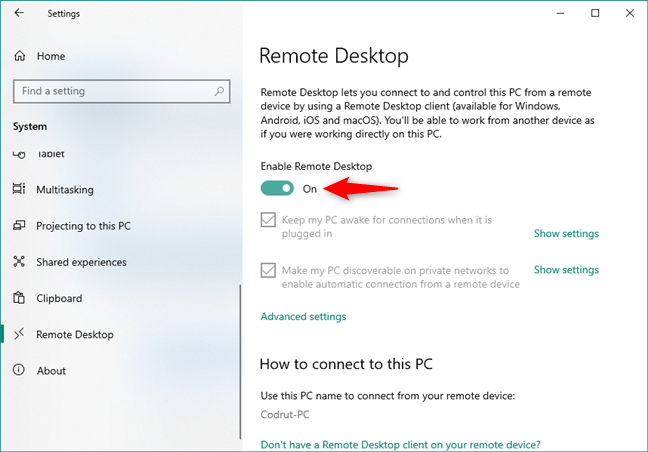Image resolution: width=648 pixels, height=452 pixels.
Task: Click the sidebar vertical scrollbar
Action: pyautogui.click(x=240, y=362)
